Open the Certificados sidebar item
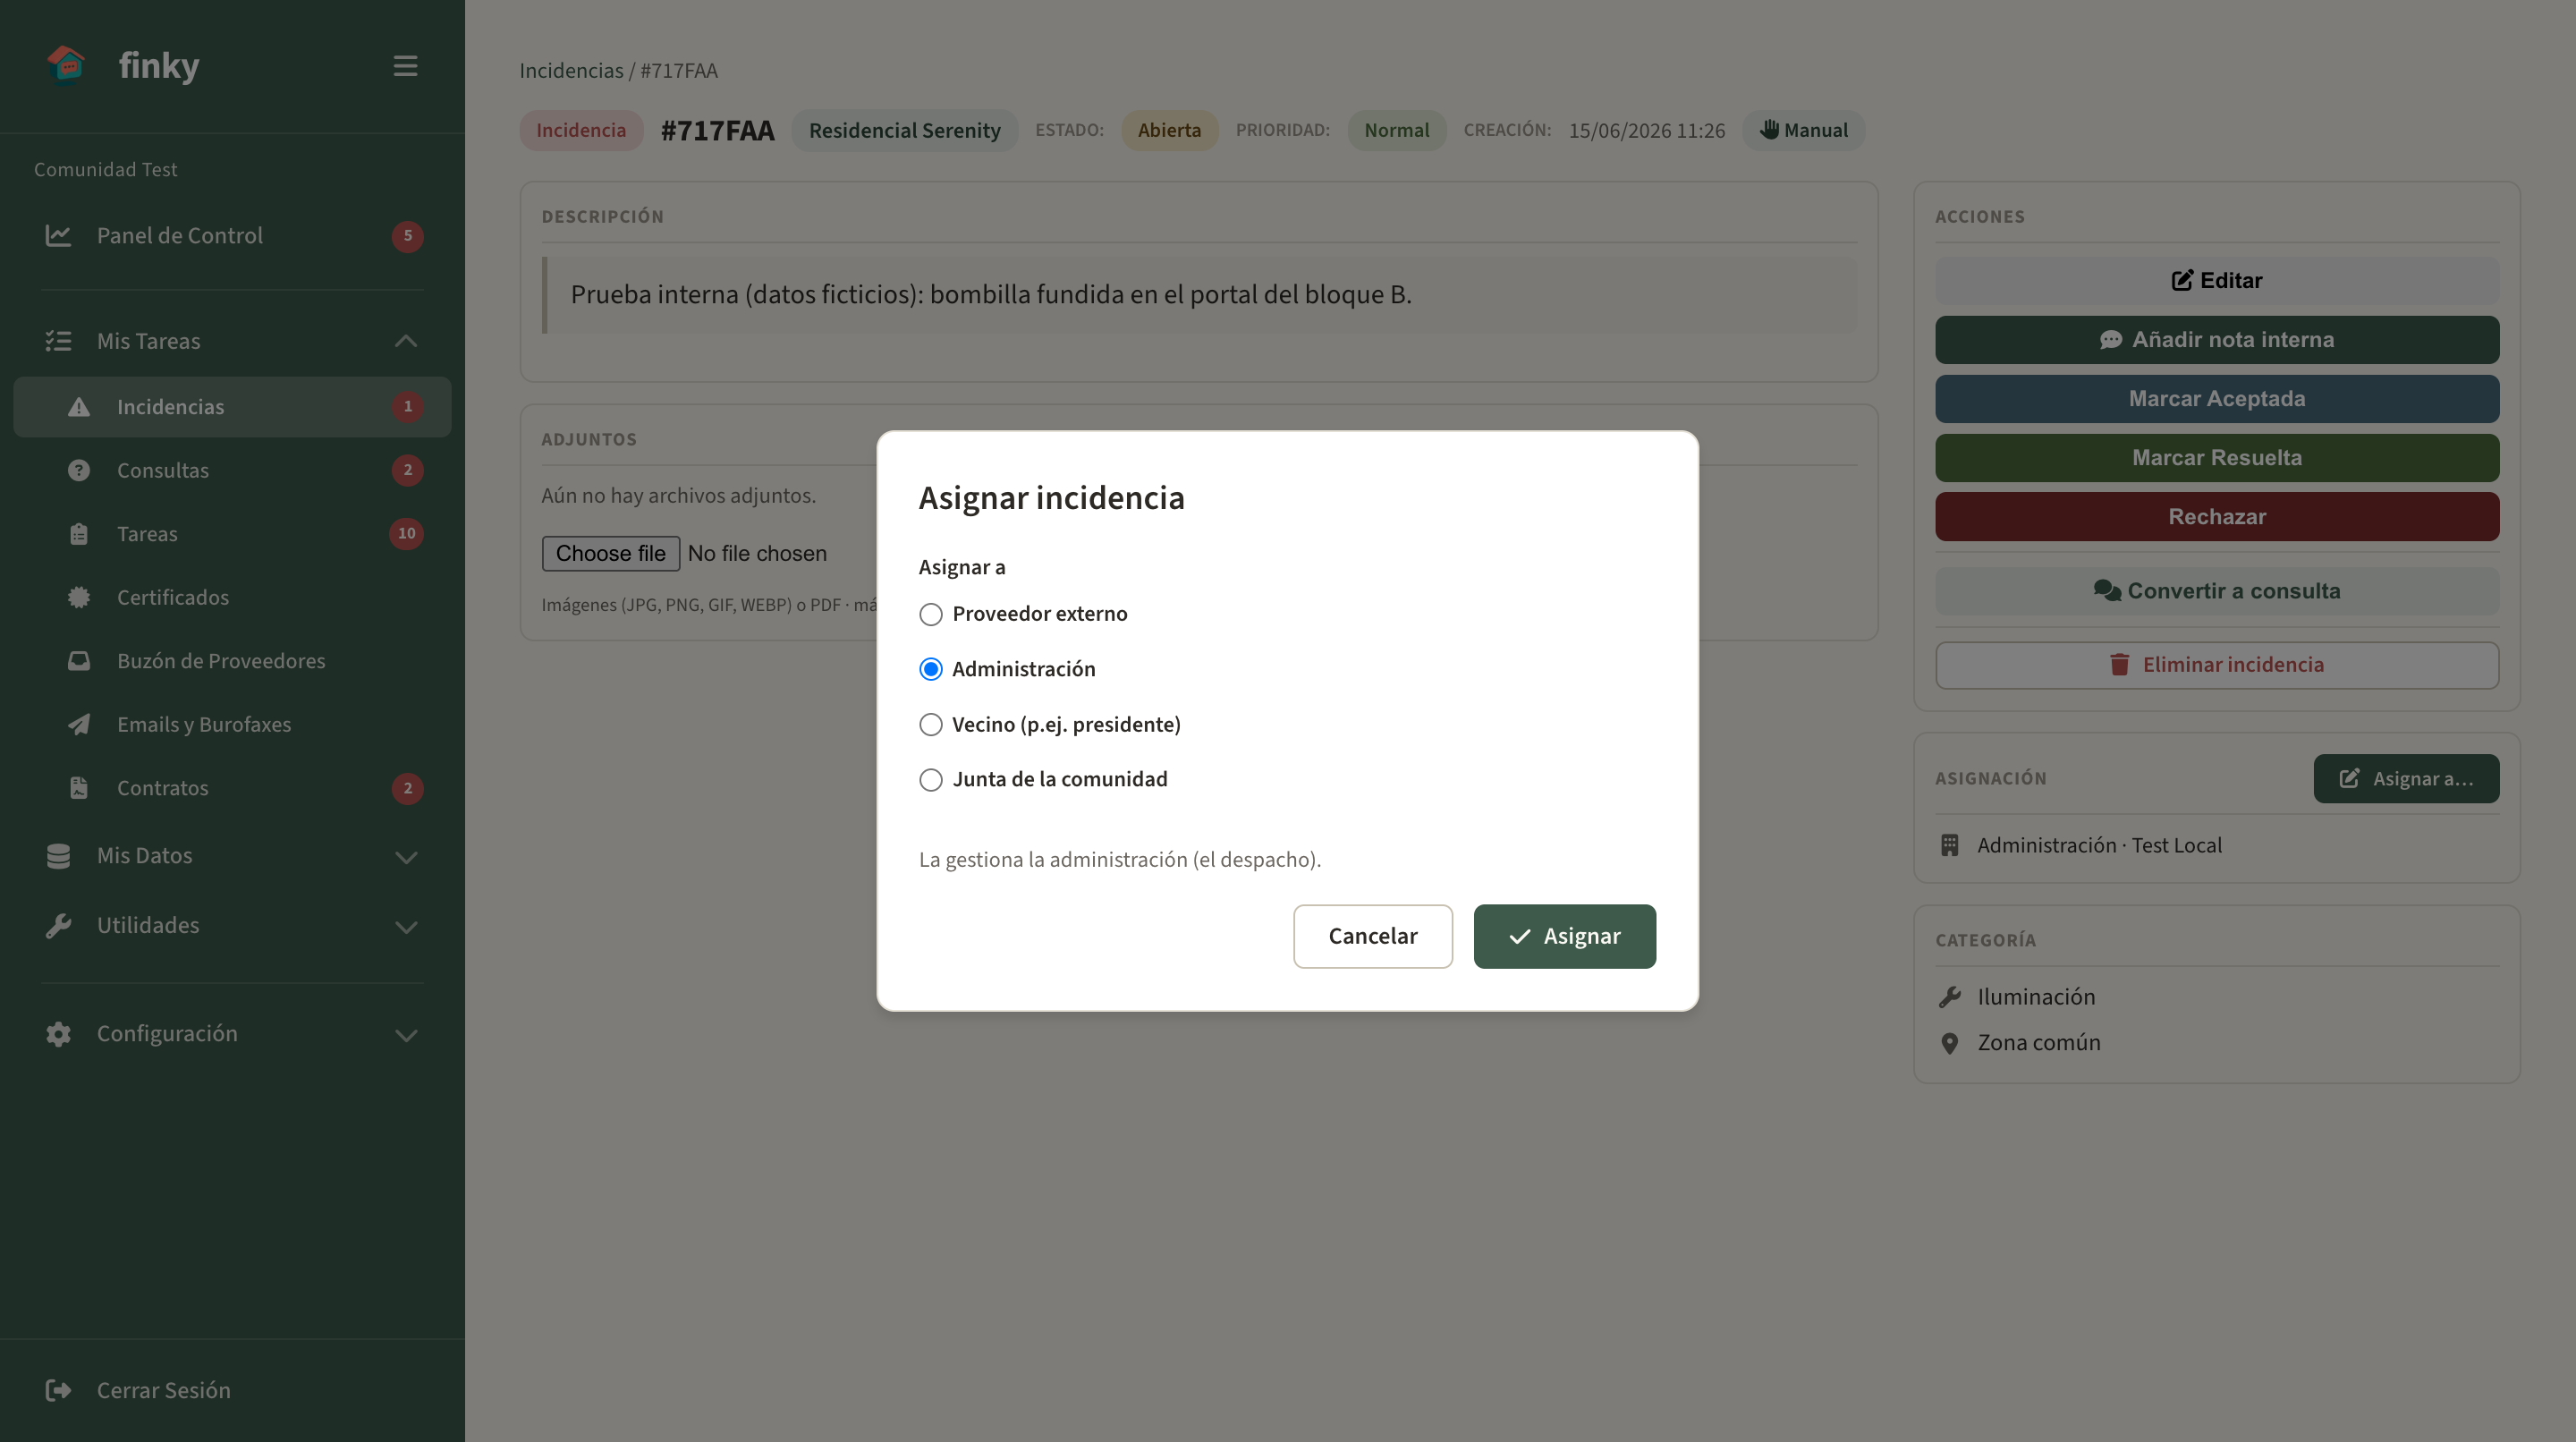This screenshot has height=1442, width=2576. coord(232,597)
